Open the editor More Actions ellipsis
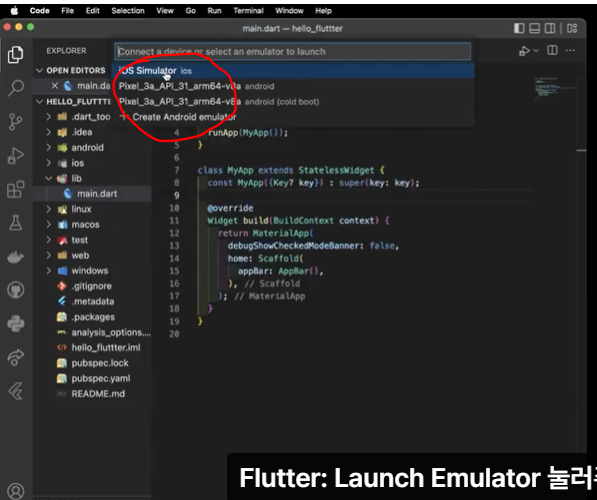The height and width of the screenshot is (500, 597). (570, 50)
